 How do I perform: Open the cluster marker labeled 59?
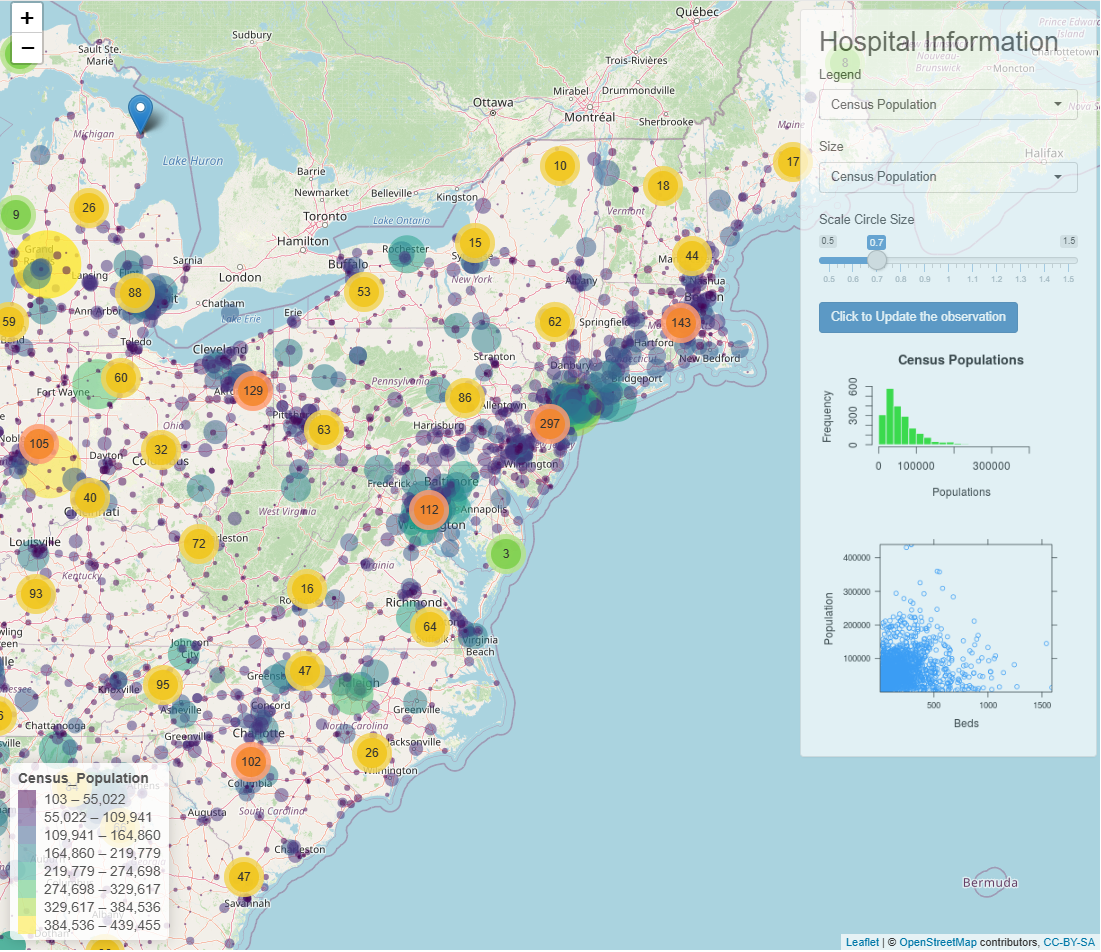click(8, 322)
